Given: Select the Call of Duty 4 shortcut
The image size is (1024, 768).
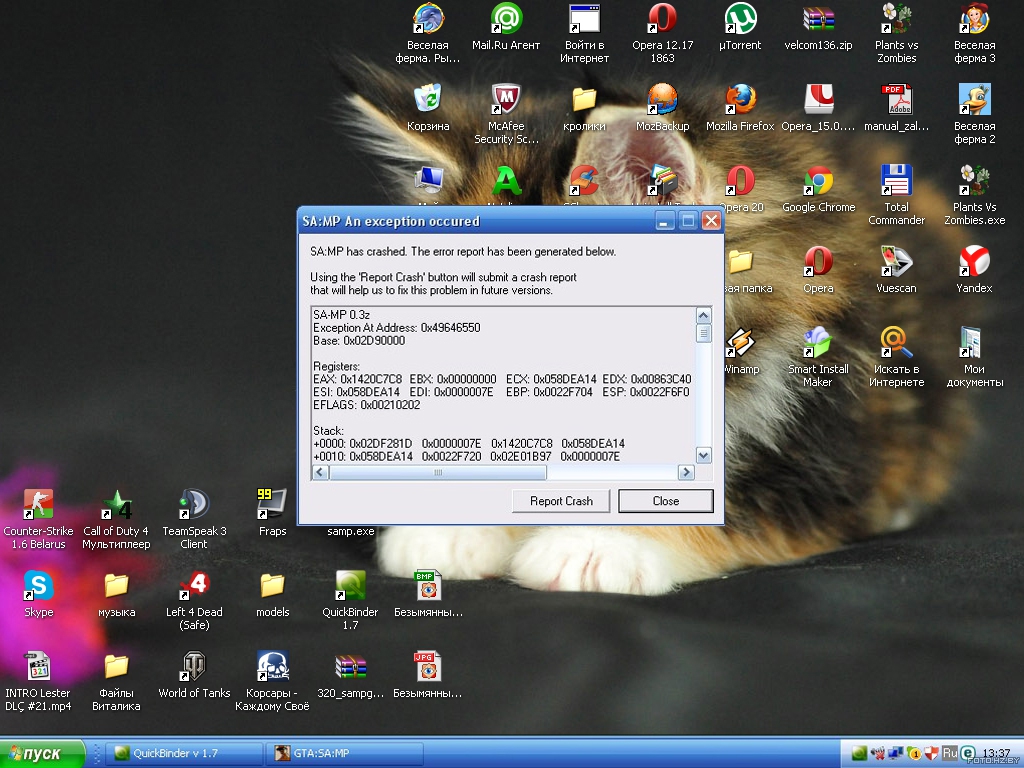Looking at the screenshot, I should (x=116, y=520).
